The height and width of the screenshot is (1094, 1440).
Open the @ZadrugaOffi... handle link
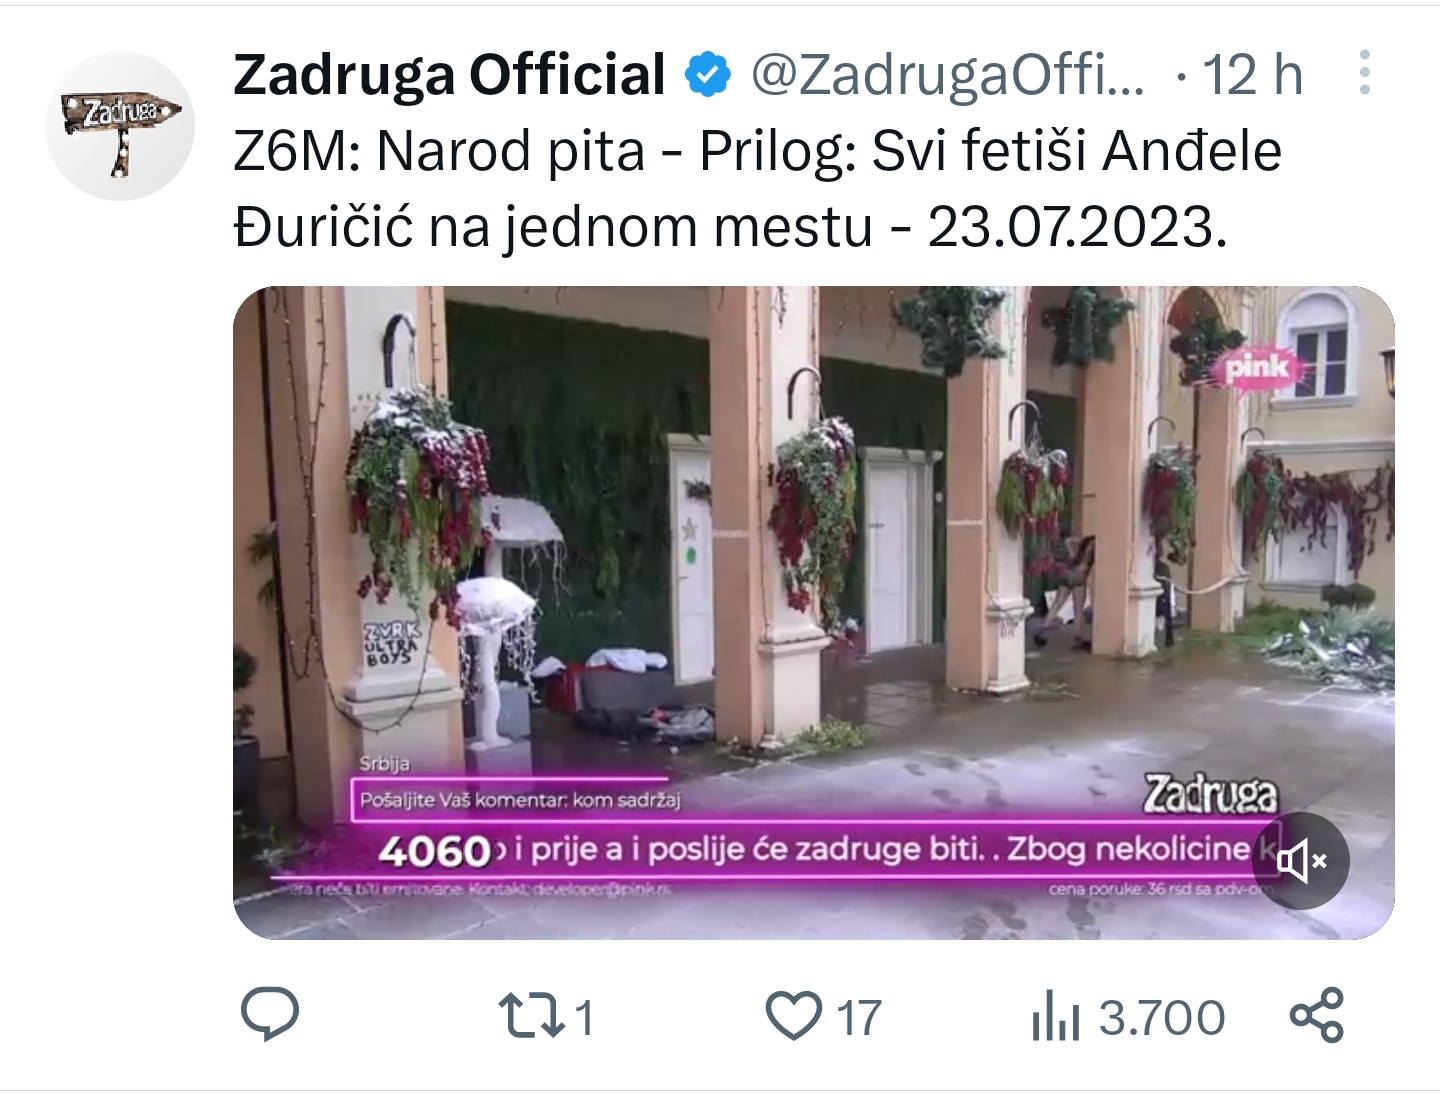pos(947,75)
